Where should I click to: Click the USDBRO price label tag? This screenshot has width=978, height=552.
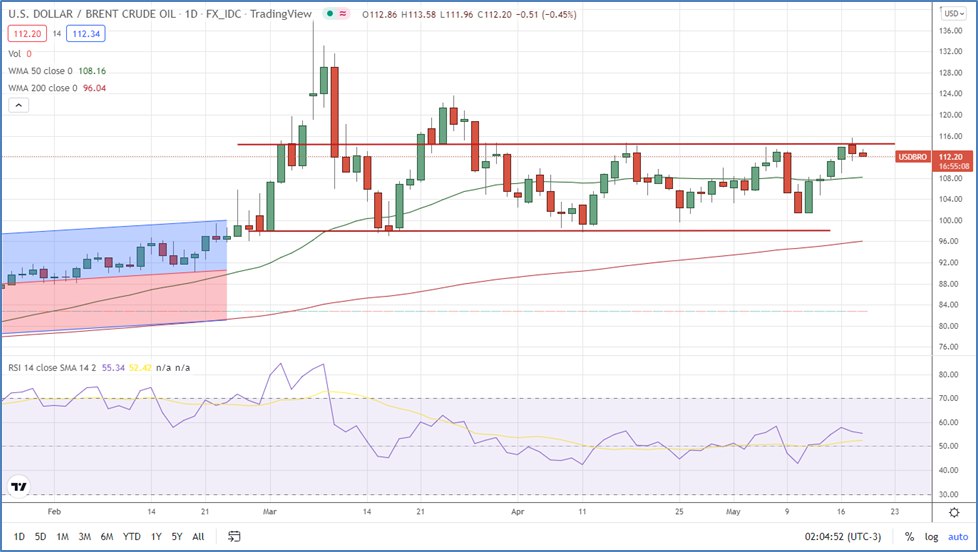913,157
